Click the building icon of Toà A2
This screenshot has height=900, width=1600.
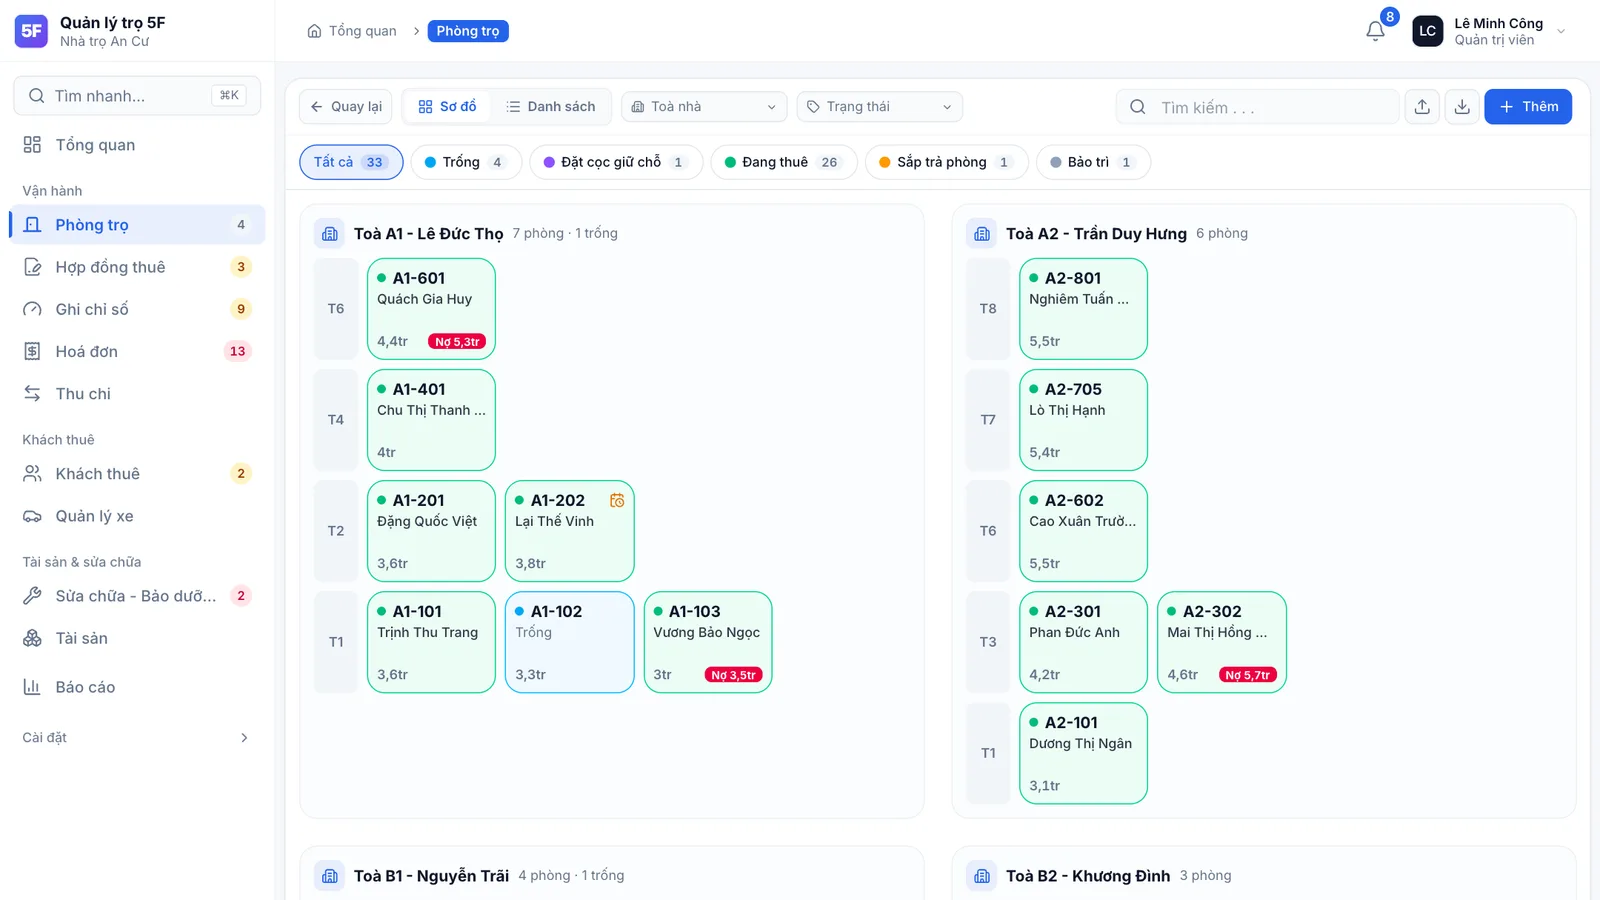(x=982, y=234)
